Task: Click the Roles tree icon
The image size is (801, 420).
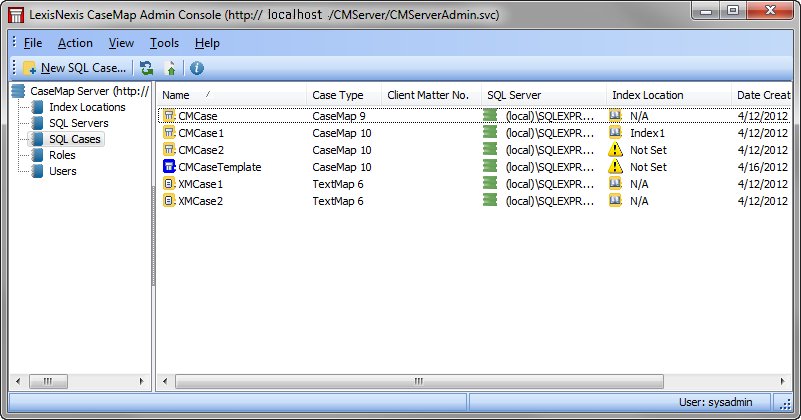Action: (37, 155)
